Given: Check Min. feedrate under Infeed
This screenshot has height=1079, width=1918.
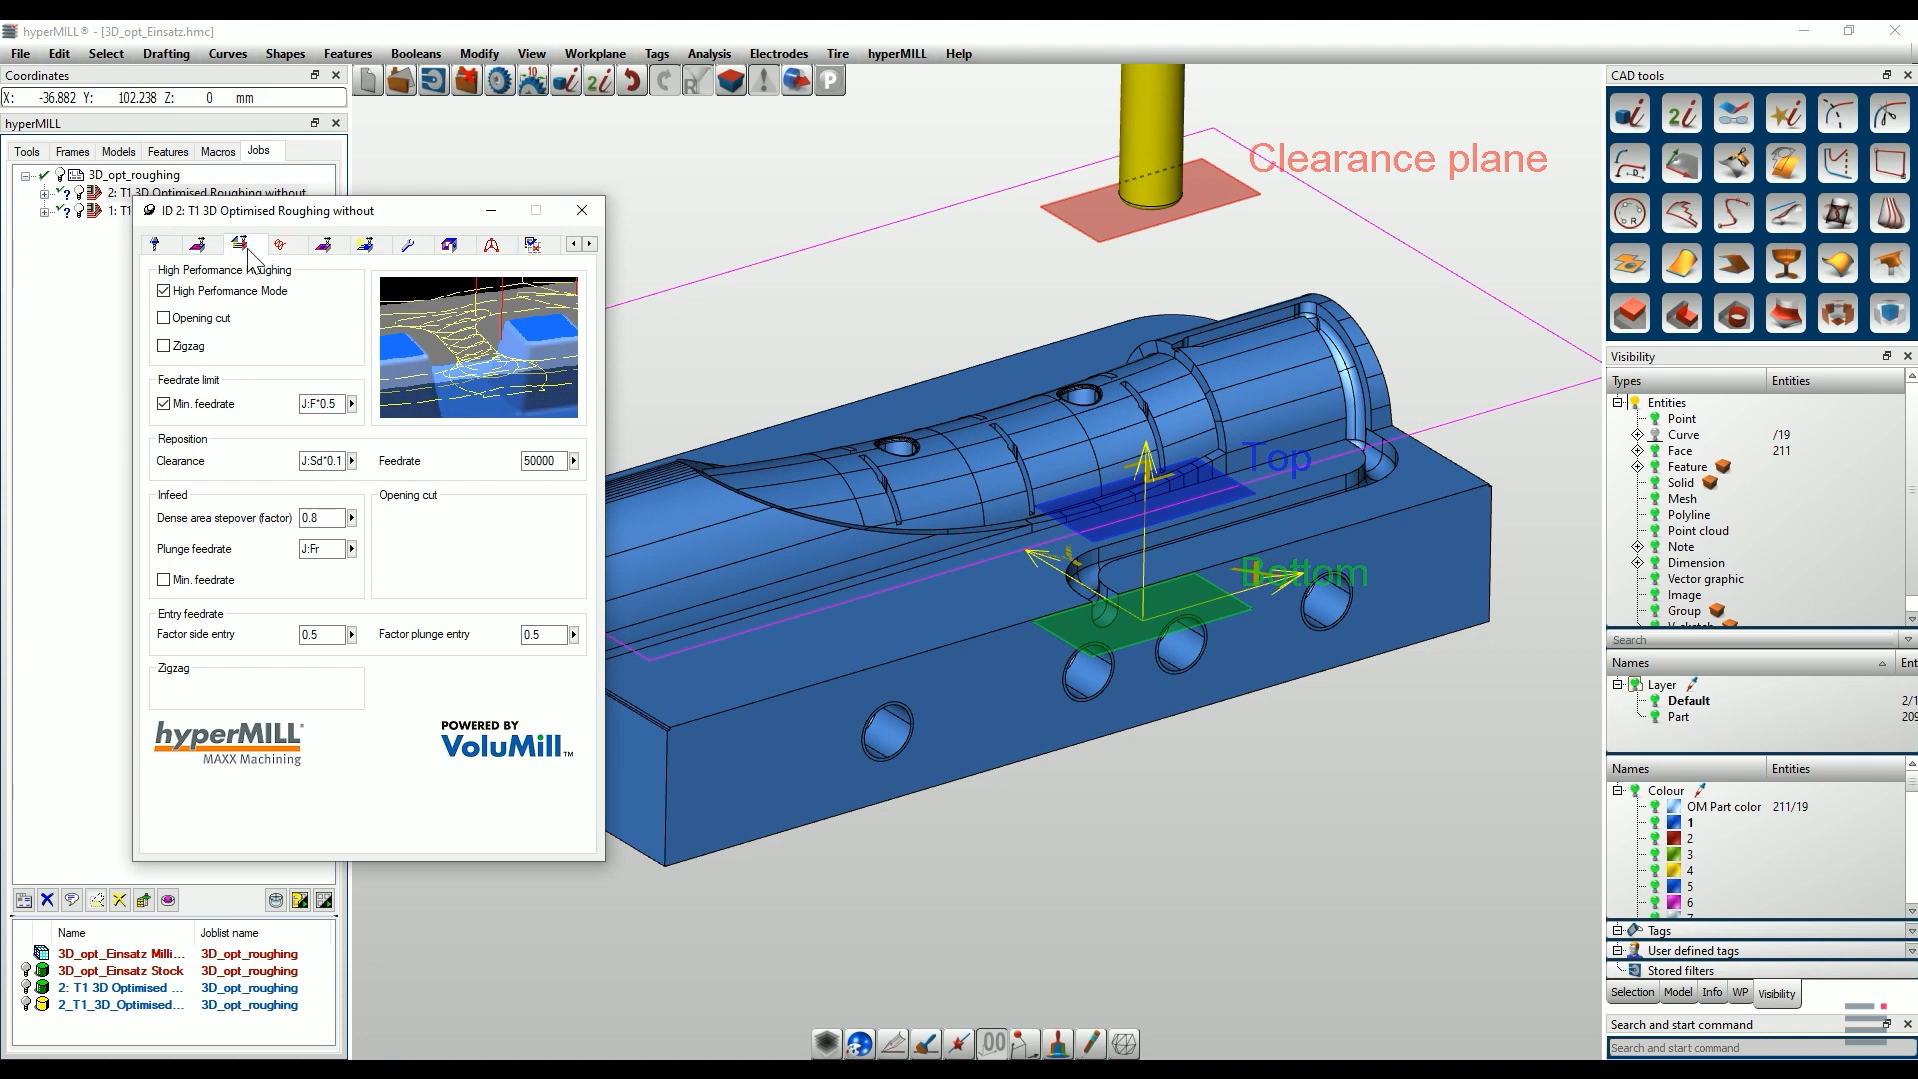Looking at the screenshot, I should [164, 580].
